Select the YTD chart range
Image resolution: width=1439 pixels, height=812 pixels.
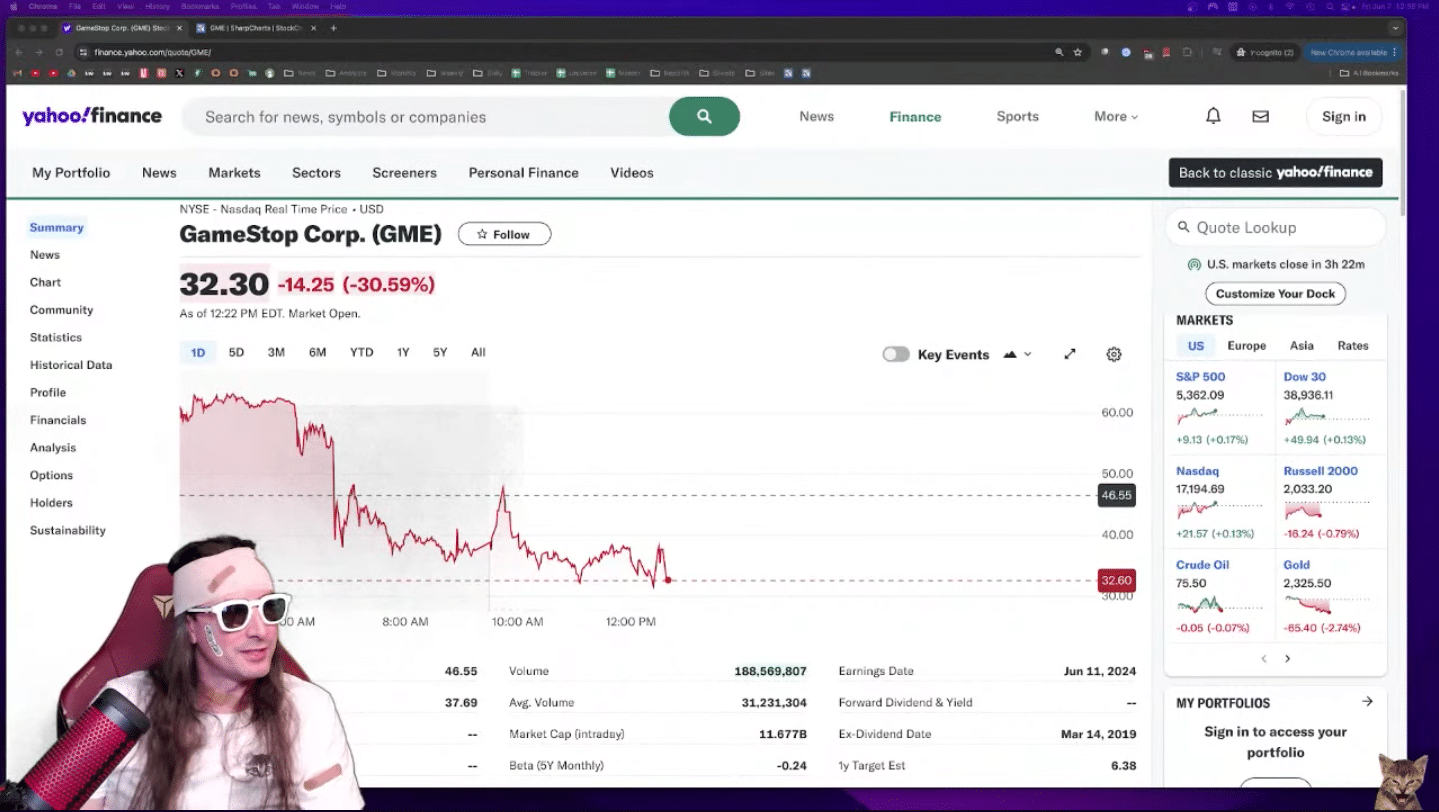[361, 352]
